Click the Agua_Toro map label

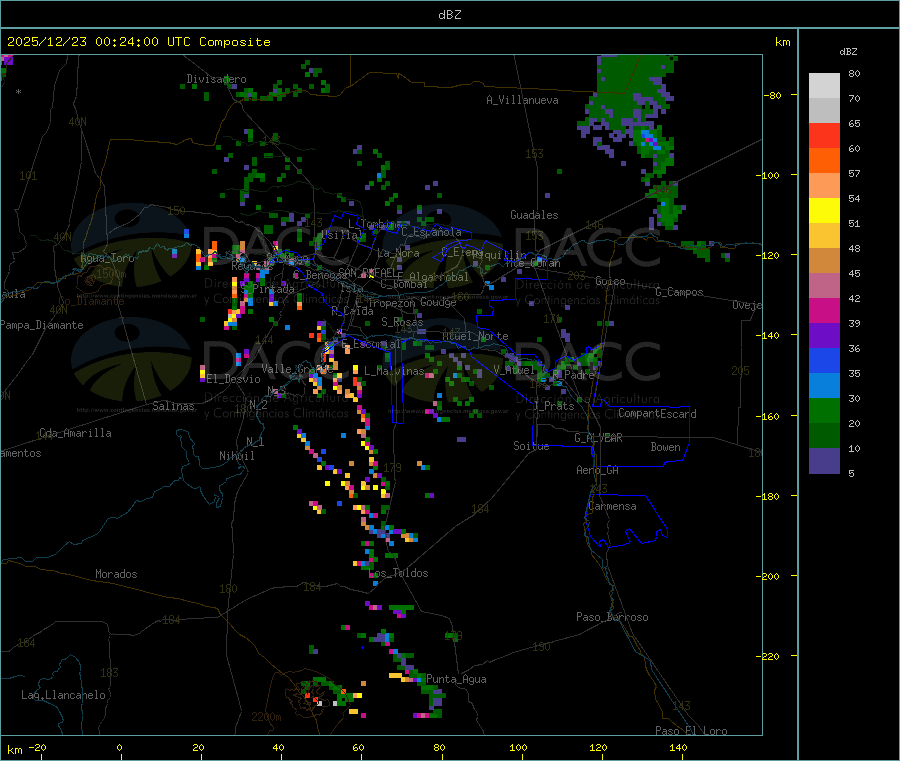tap(107, 258)
